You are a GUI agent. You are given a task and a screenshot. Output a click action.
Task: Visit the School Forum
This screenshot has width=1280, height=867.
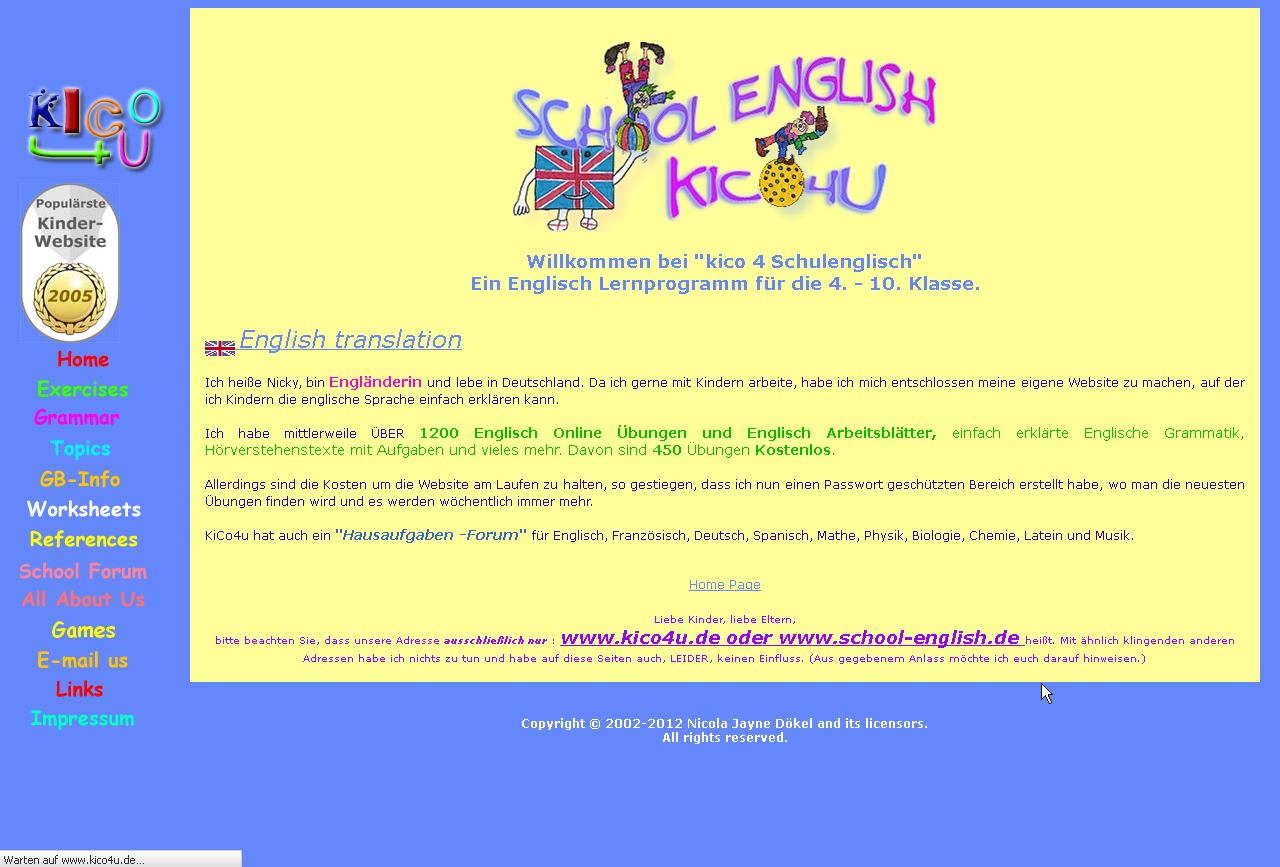click(83, 572)
